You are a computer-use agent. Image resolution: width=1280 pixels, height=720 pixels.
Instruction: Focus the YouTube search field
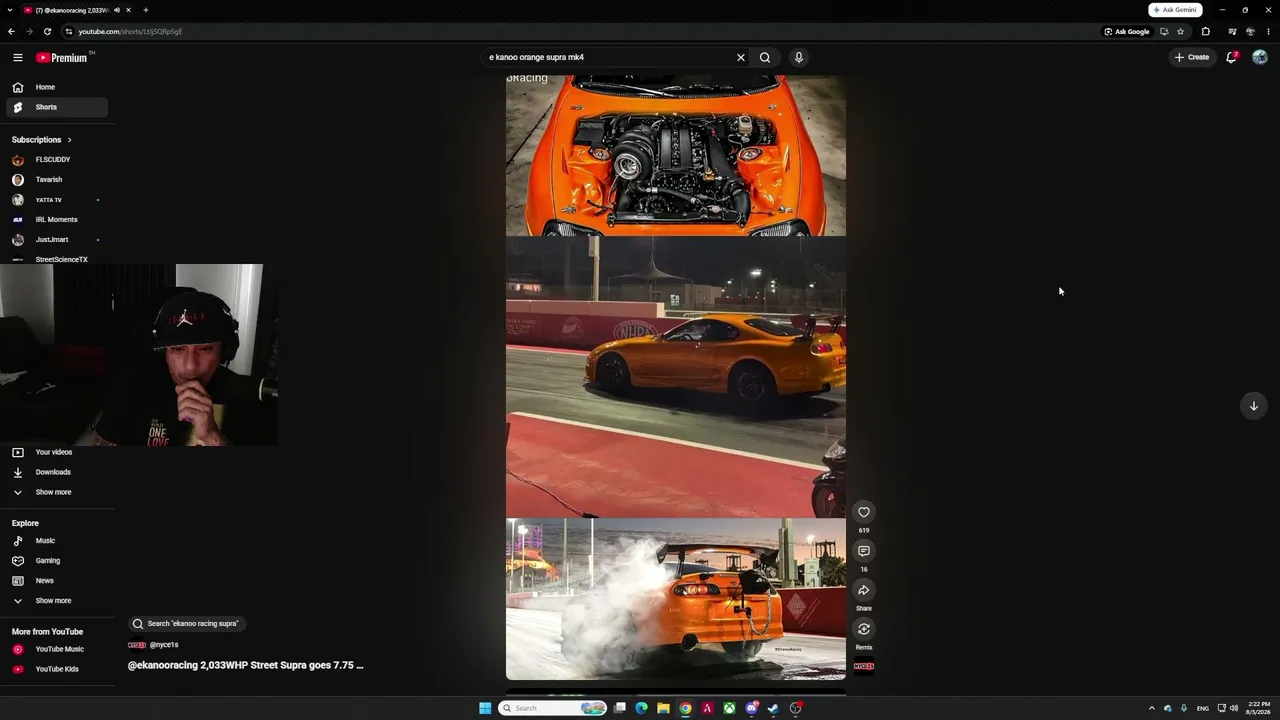[x=608, y=57]
